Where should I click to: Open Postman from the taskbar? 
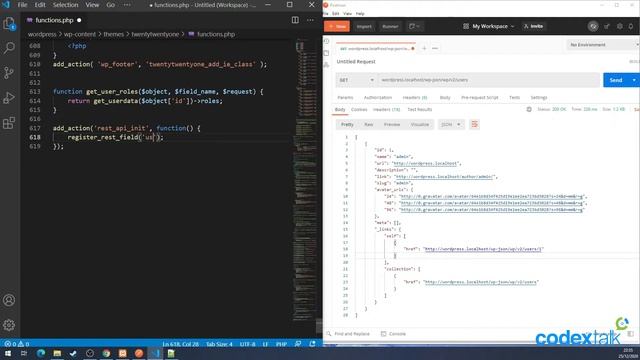[139, 353]
